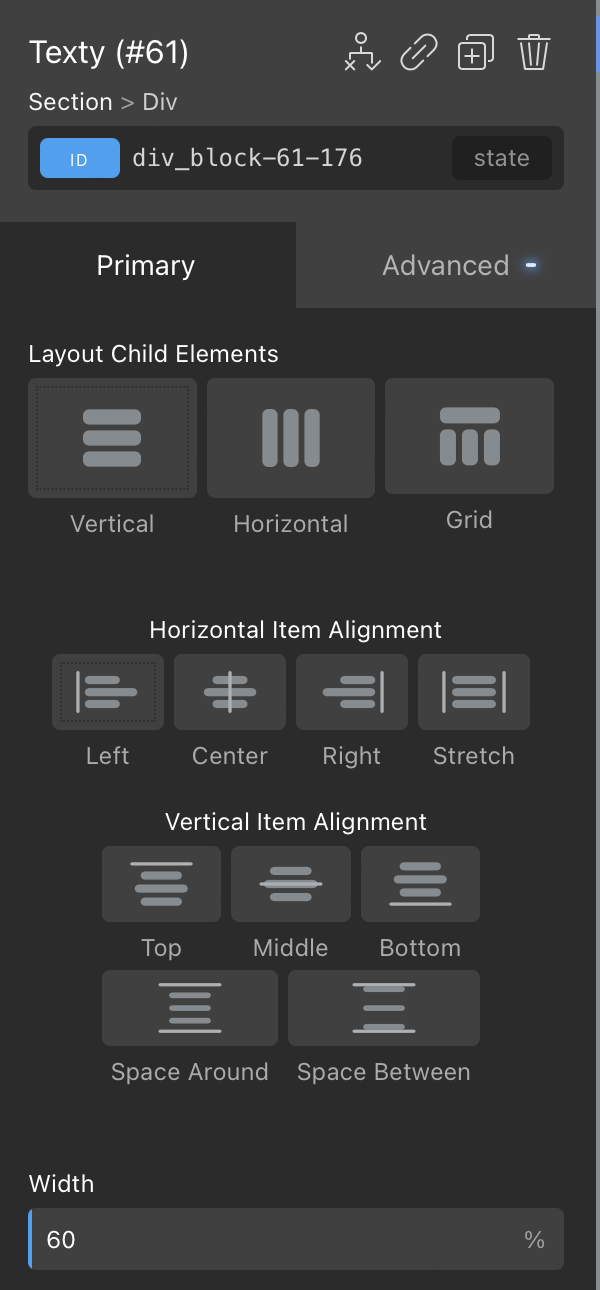The width and height of the screenshot is (600, 1290).
Task: Set horizontal item alignment to Right
Action: click(352, 692)
